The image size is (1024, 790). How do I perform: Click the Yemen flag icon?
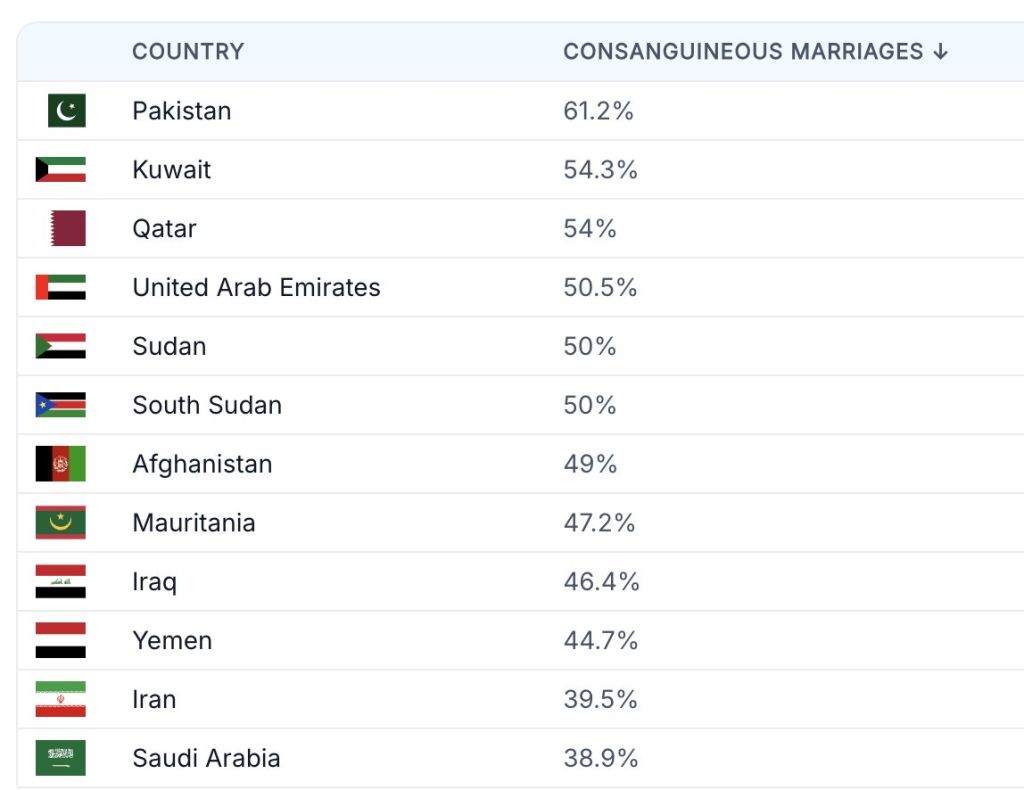tap(61, 641)
